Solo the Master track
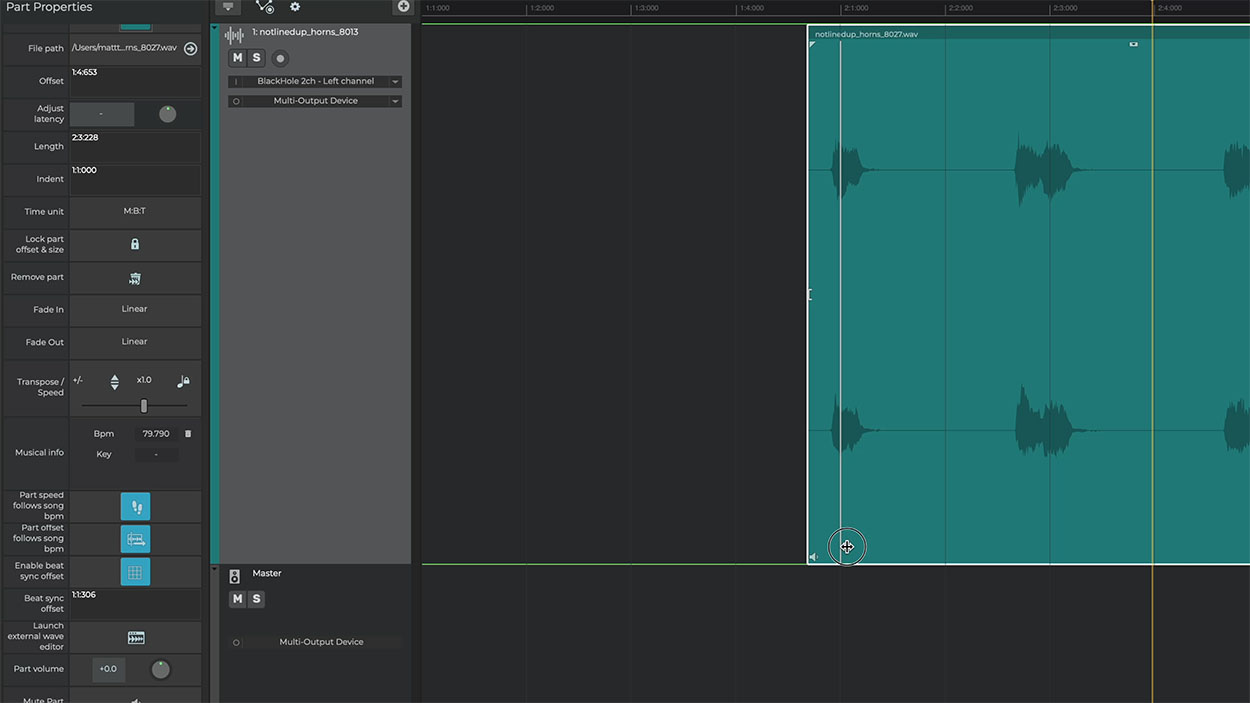Image resolution: width=1250 pixels, height=703 pixels. (256, 599)
